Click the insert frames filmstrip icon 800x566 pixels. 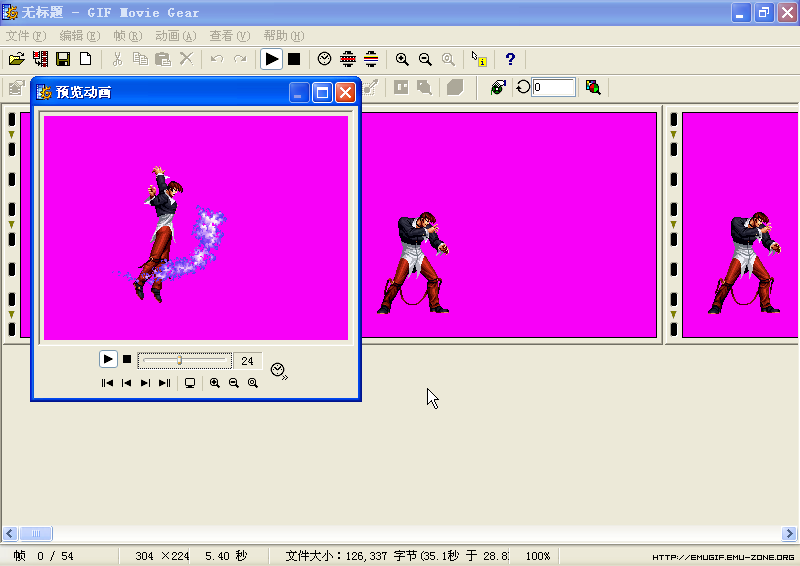pyautogui.click(x=40, y=59)
